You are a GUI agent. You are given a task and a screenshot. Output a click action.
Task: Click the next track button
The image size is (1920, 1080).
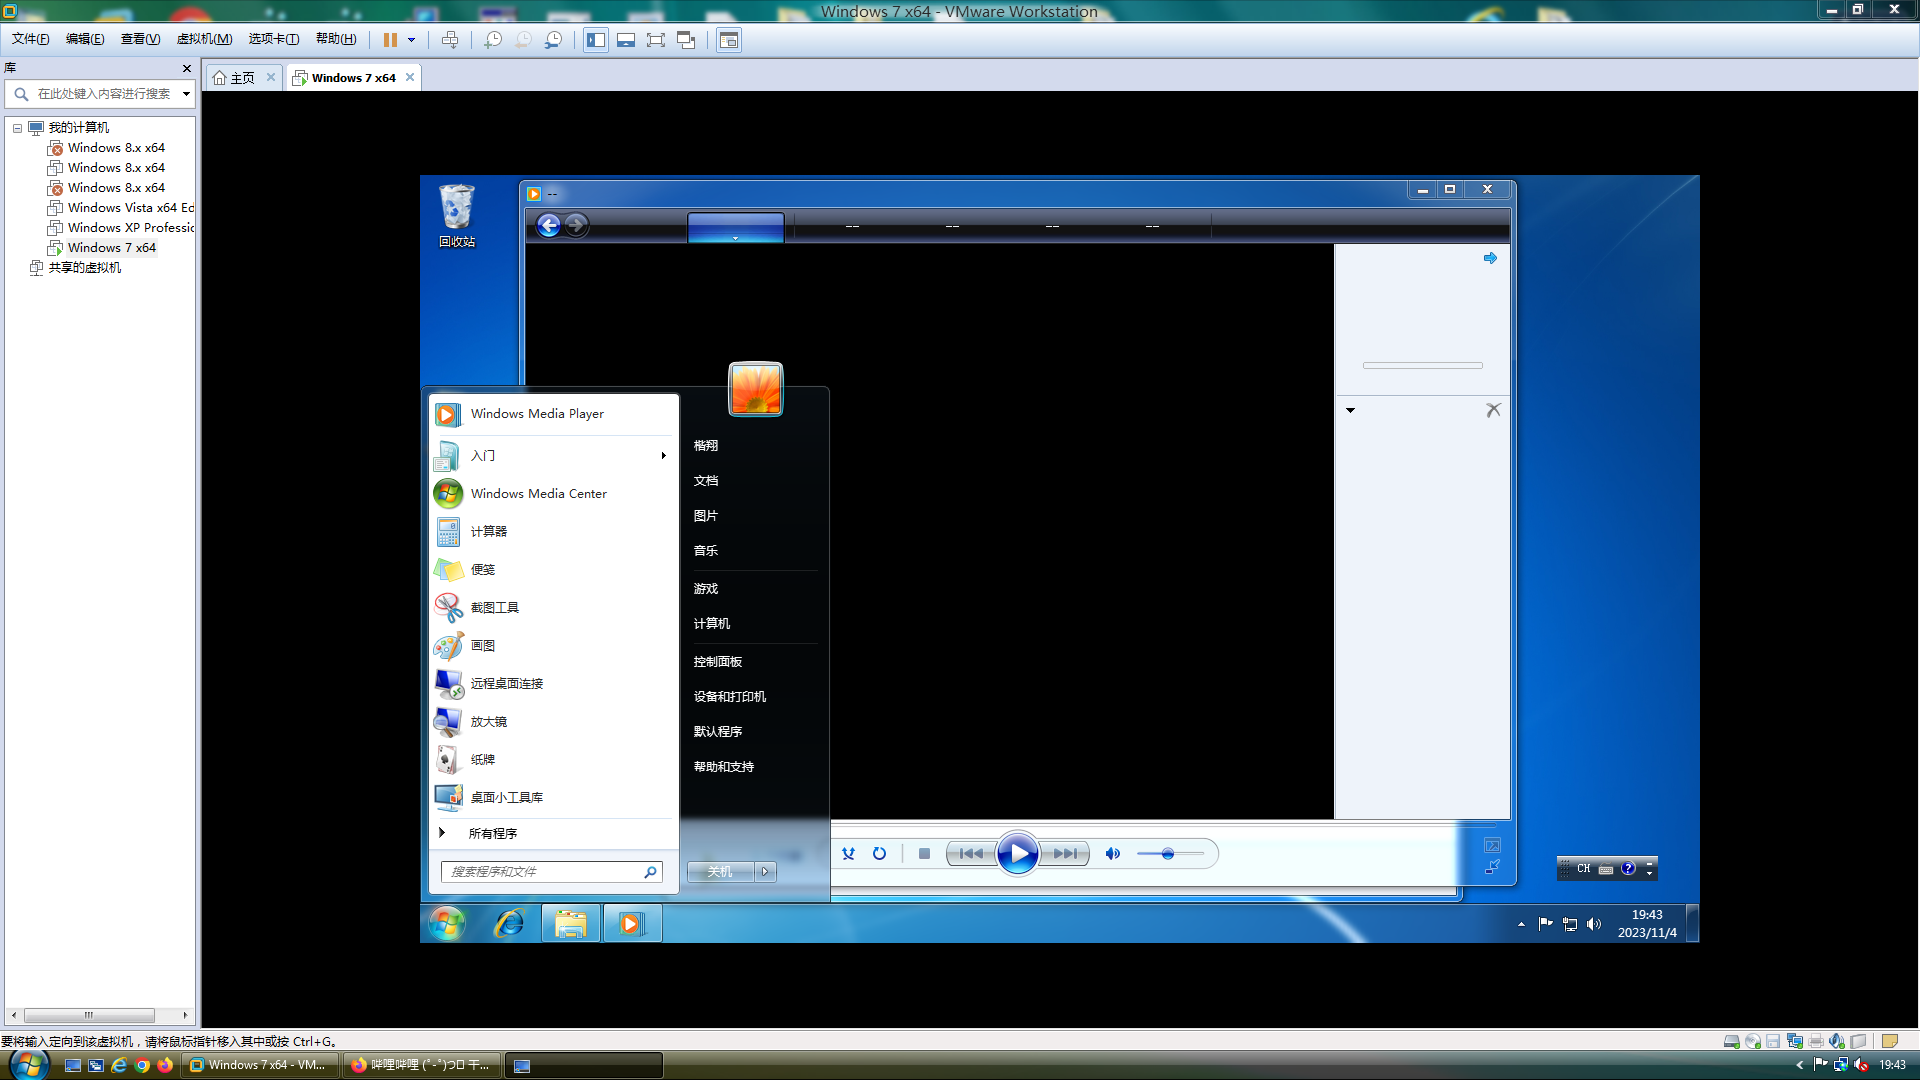(x=1065, y=854)
